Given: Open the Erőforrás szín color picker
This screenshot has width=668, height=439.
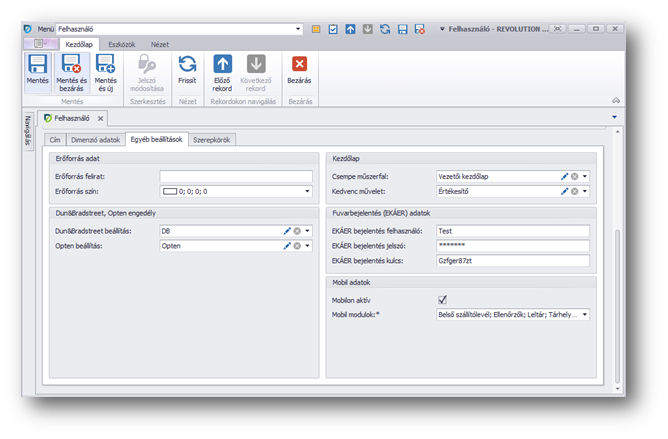Looking at the screenshot, I should click(307, 190).
